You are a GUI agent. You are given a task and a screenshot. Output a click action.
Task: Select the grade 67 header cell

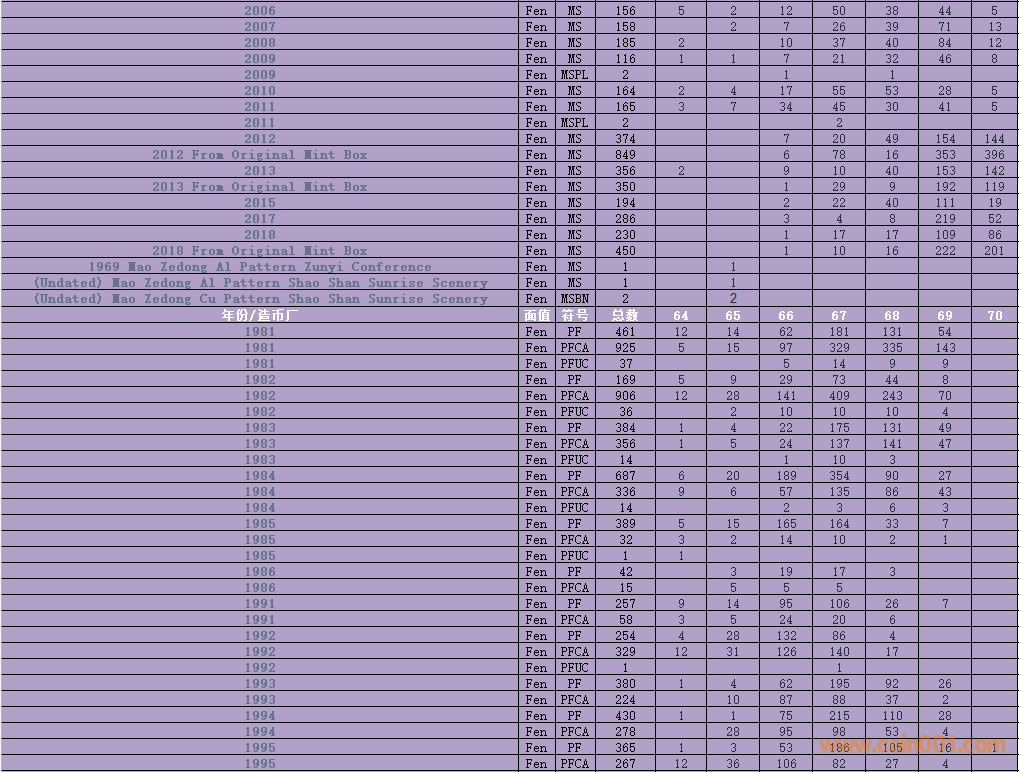(x=838, y=315)
